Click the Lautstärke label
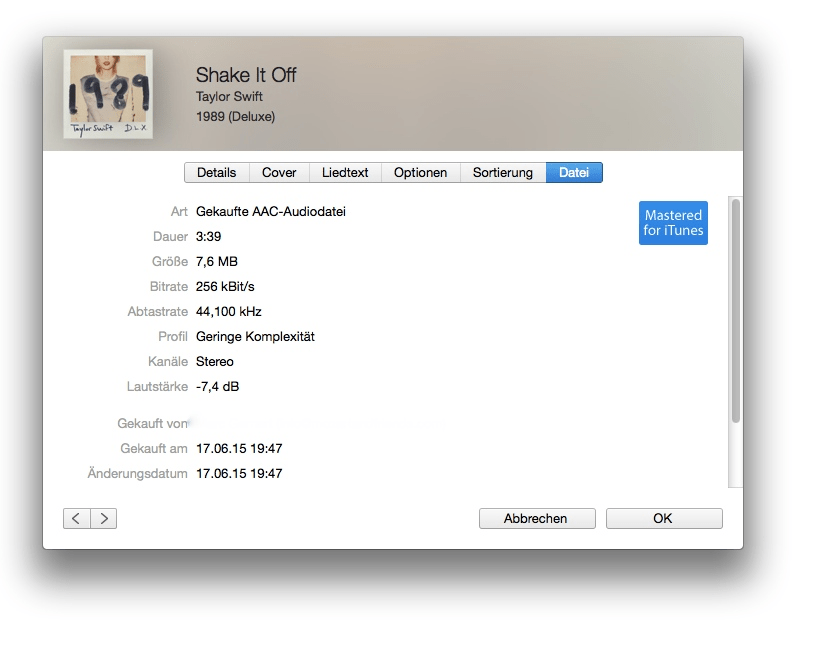Screen dimensions: 819x645 point(157,386)
